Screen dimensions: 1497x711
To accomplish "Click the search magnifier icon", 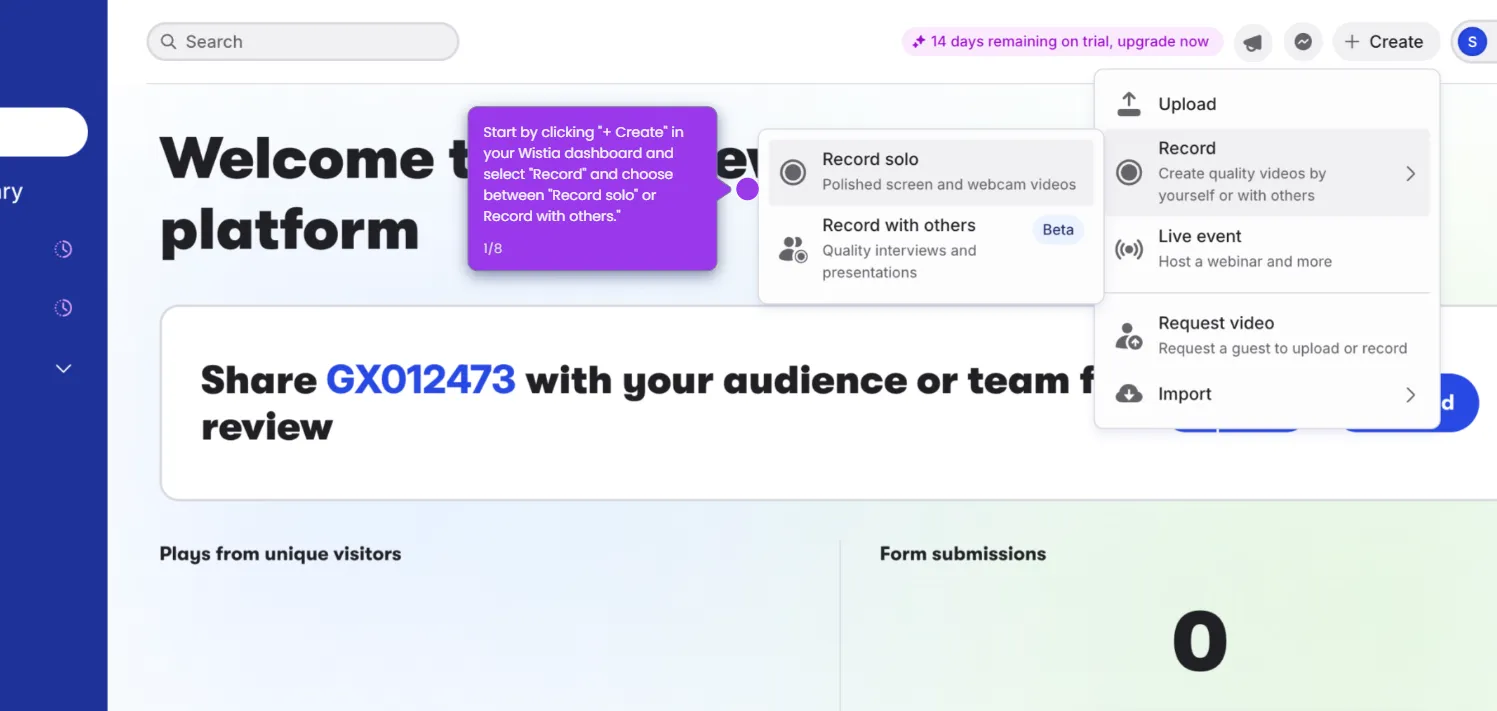I will click(x=168, y=42).
